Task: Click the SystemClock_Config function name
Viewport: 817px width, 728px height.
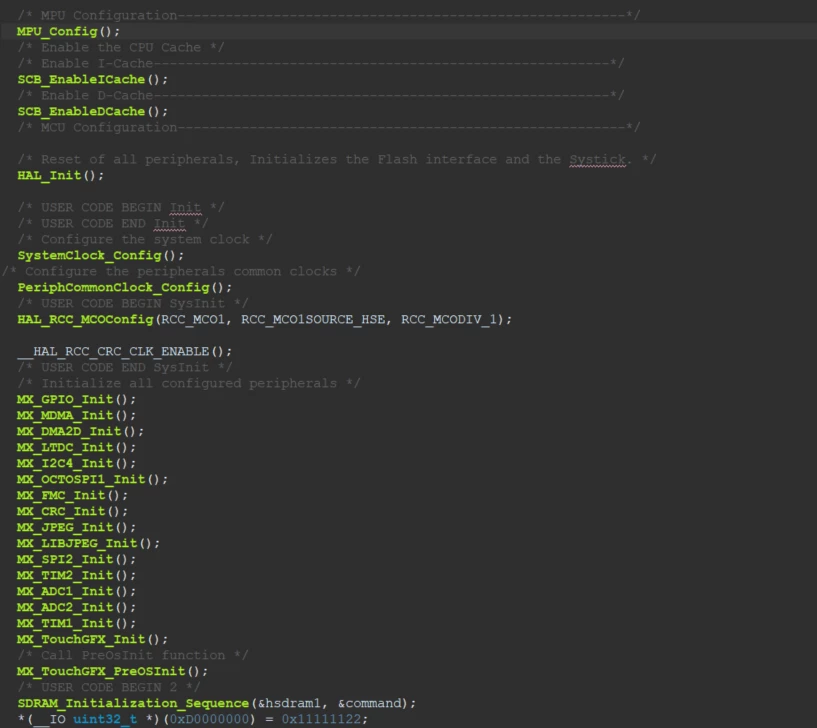Action: (x=90, y=255)
